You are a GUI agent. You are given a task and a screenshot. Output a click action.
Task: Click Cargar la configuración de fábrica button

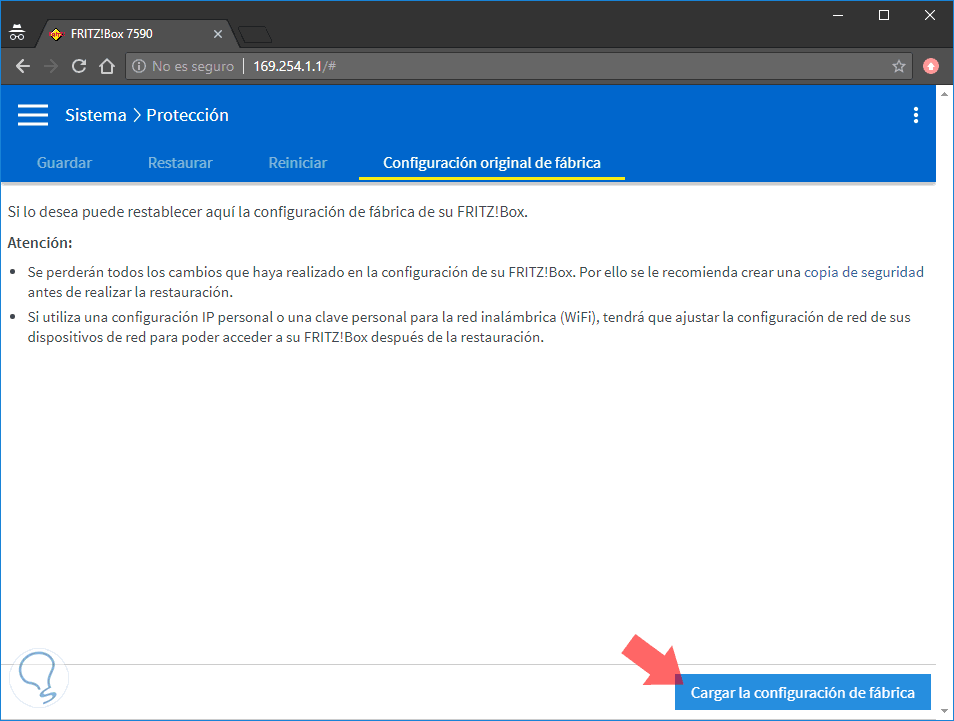pyautogui.click(x=803, y=692)
